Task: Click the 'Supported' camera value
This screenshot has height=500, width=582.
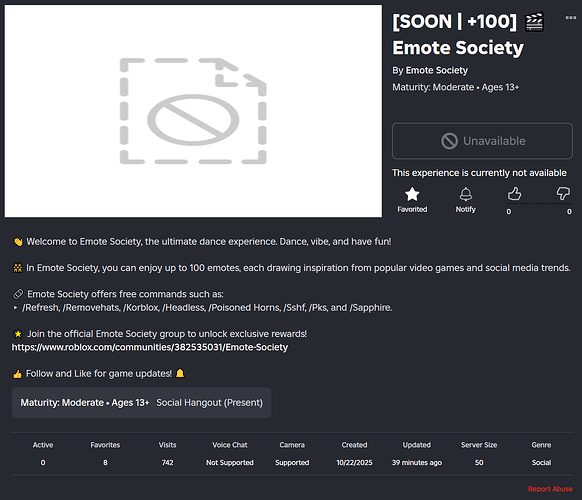Action: tap(292, 463)
